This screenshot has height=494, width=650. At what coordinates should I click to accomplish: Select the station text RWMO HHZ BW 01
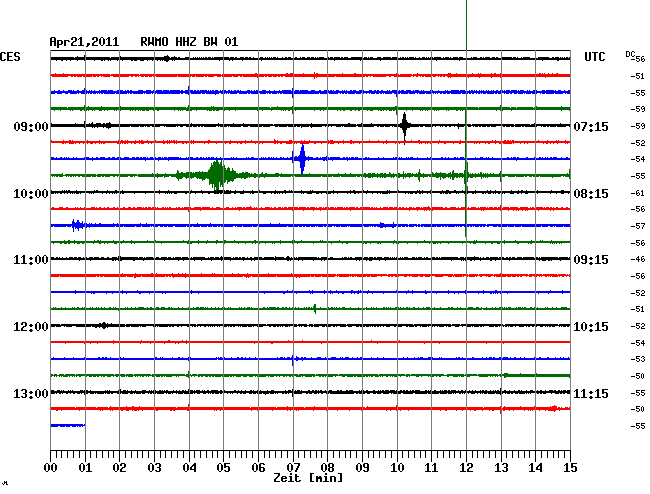(189, 42)
